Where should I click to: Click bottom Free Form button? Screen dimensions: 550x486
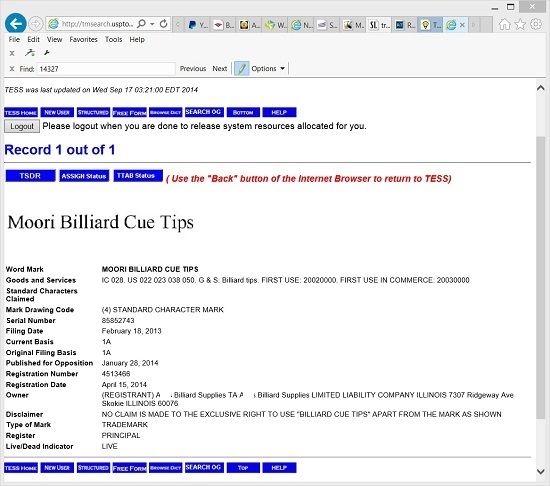pos(129,468)
